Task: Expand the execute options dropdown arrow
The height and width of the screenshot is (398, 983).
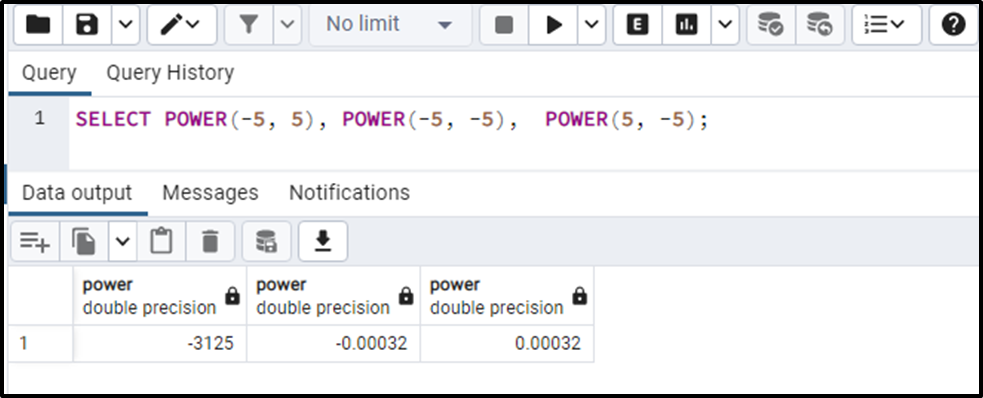Action: pyautogui.click(x=591, y=25)
